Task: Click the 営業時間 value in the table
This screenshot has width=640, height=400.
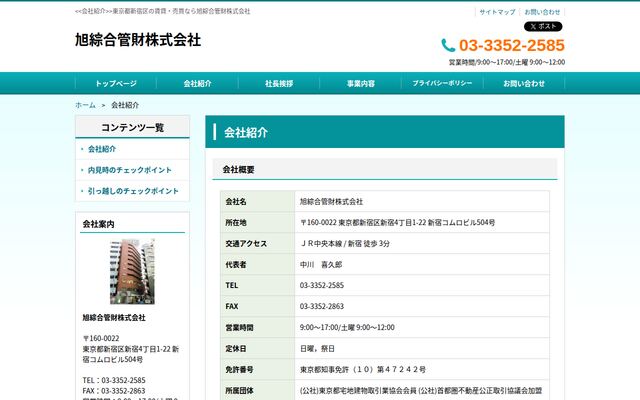Action: [347, 327]
